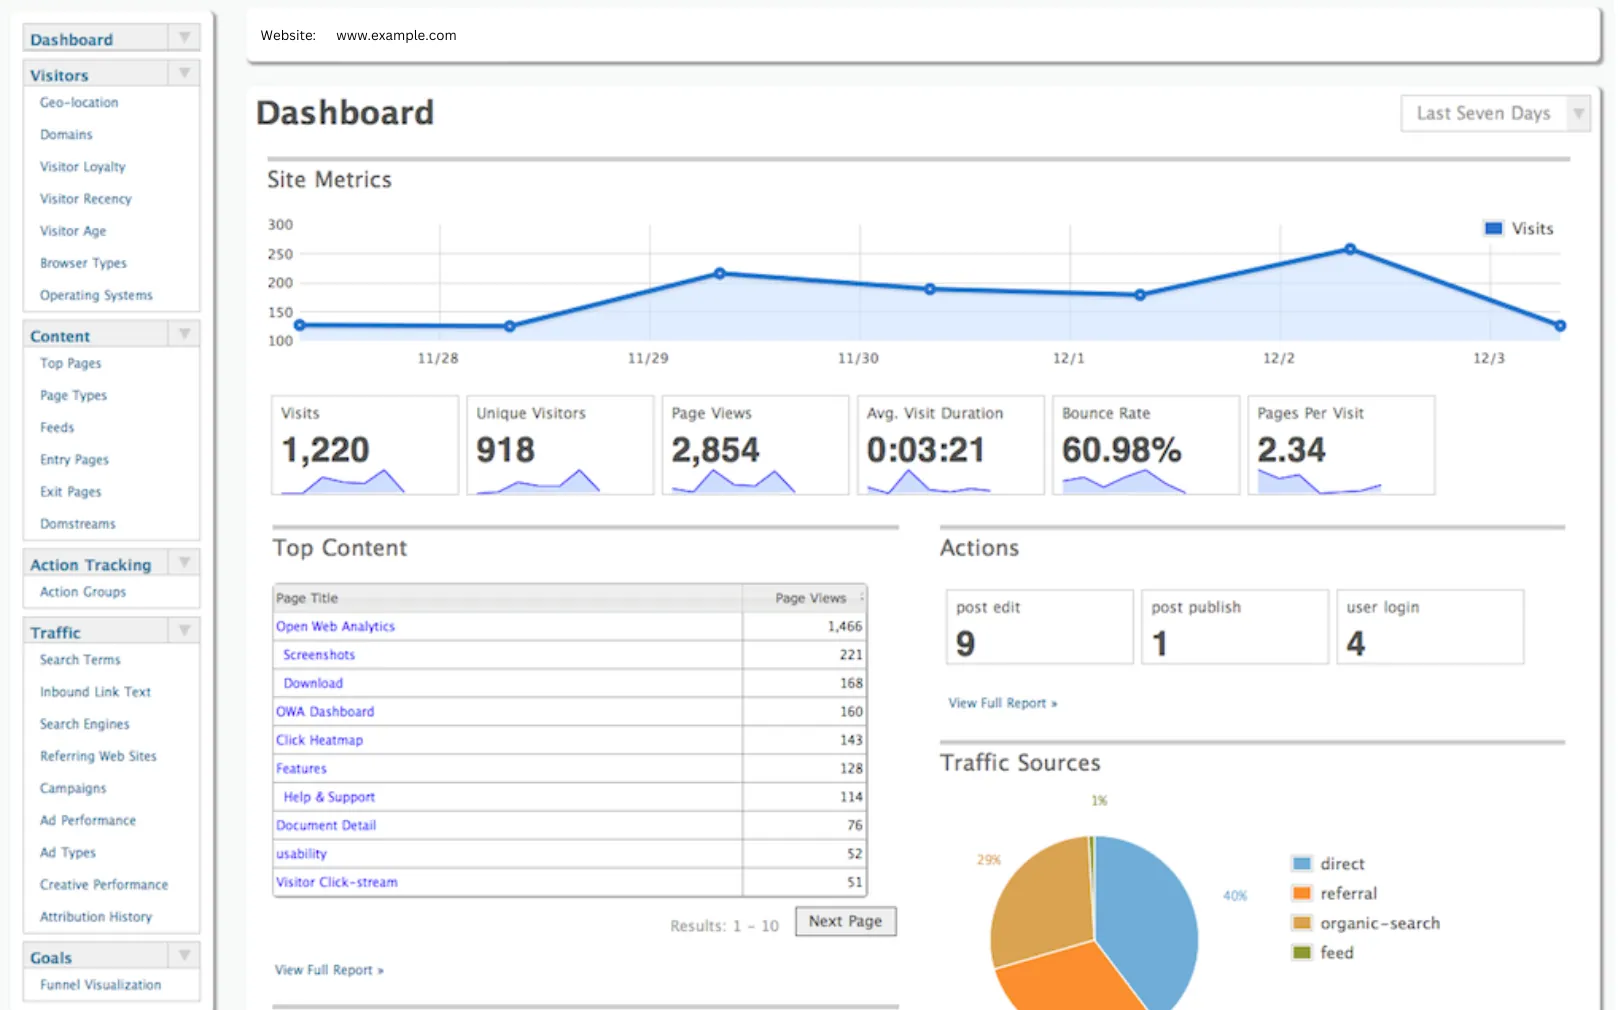This screenshot has height=1010, width=1618.
Task: Click the direct legend color swatch
Action: [1302, 863]
